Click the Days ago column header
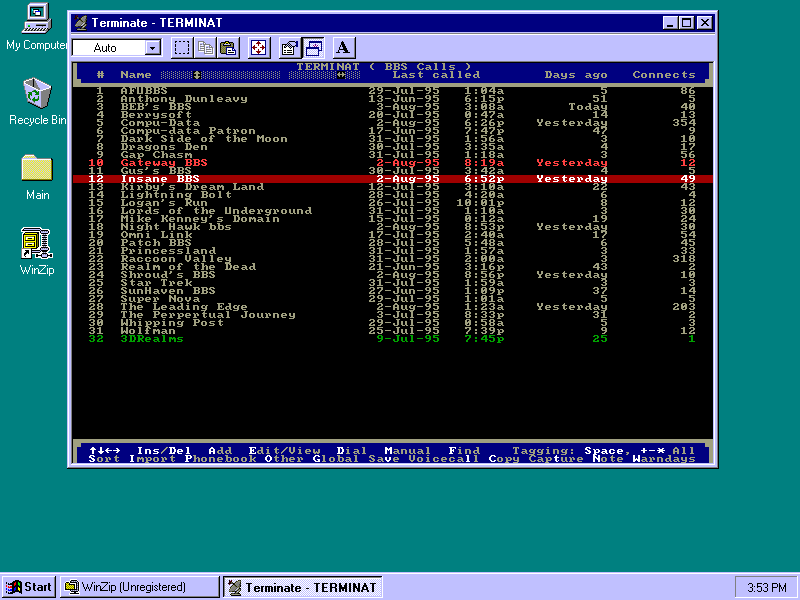 (576, 75)
